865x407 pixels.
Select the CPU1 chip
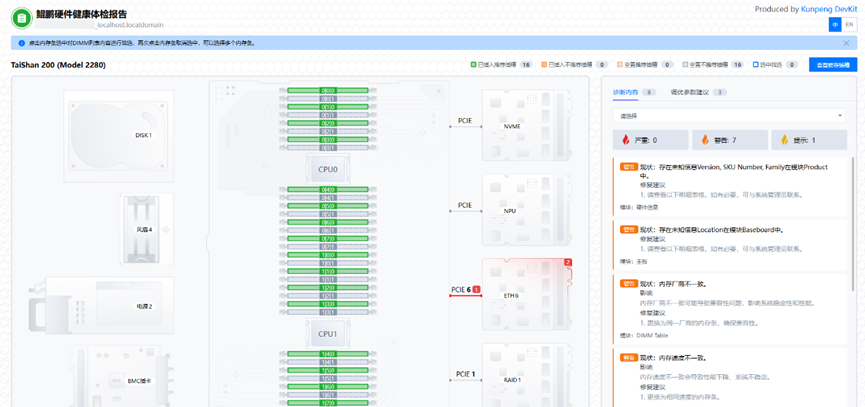328,333
